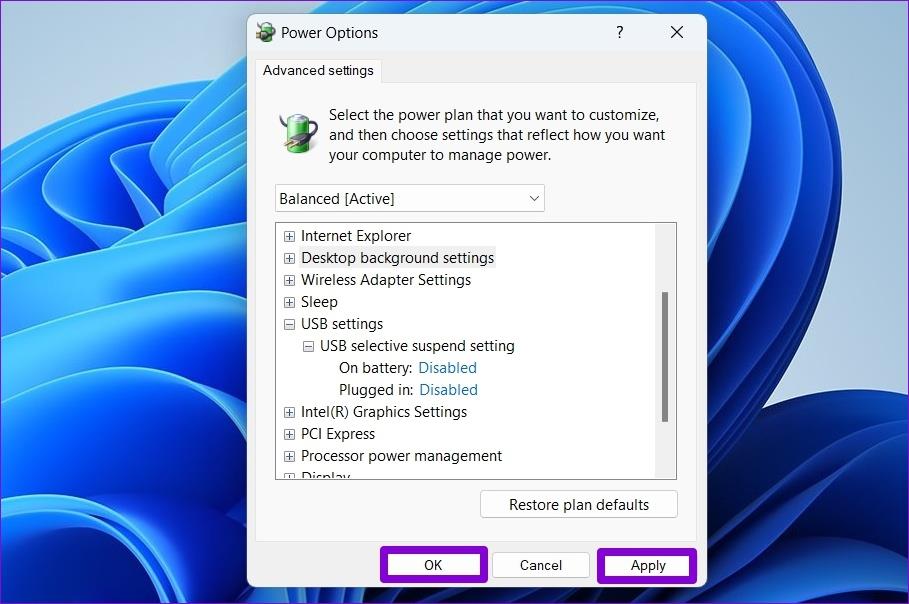Collapse USB selective suspend setting
909x604 pixels.
[309, 346]
